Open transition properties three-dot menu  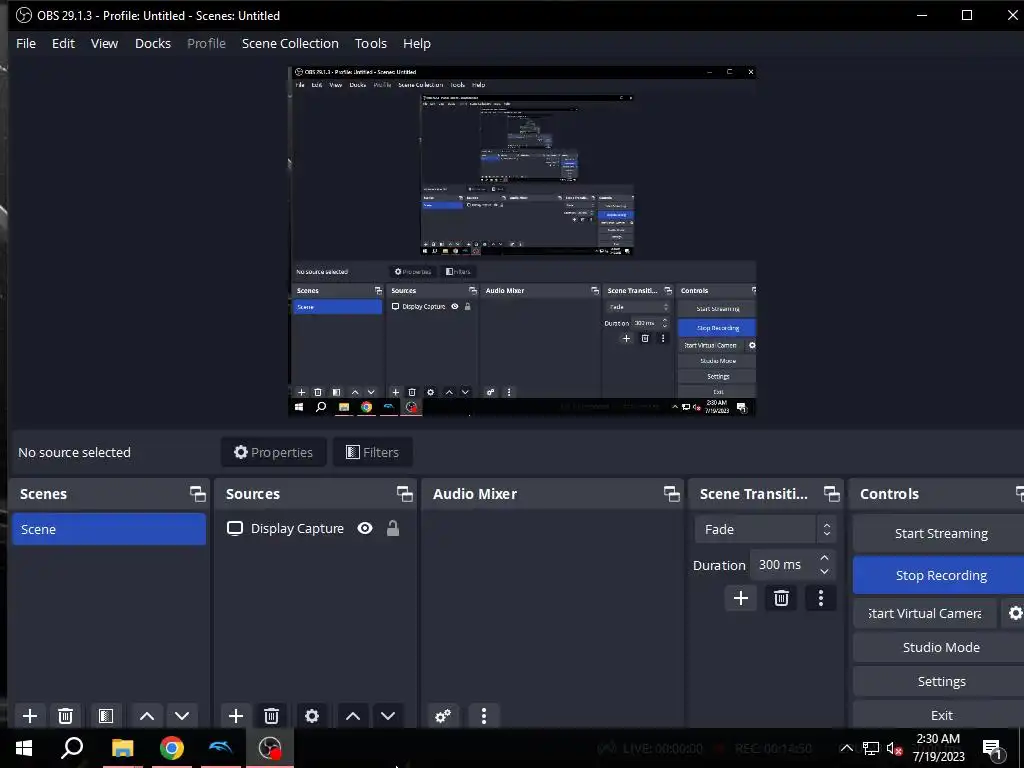coord(821,598)
